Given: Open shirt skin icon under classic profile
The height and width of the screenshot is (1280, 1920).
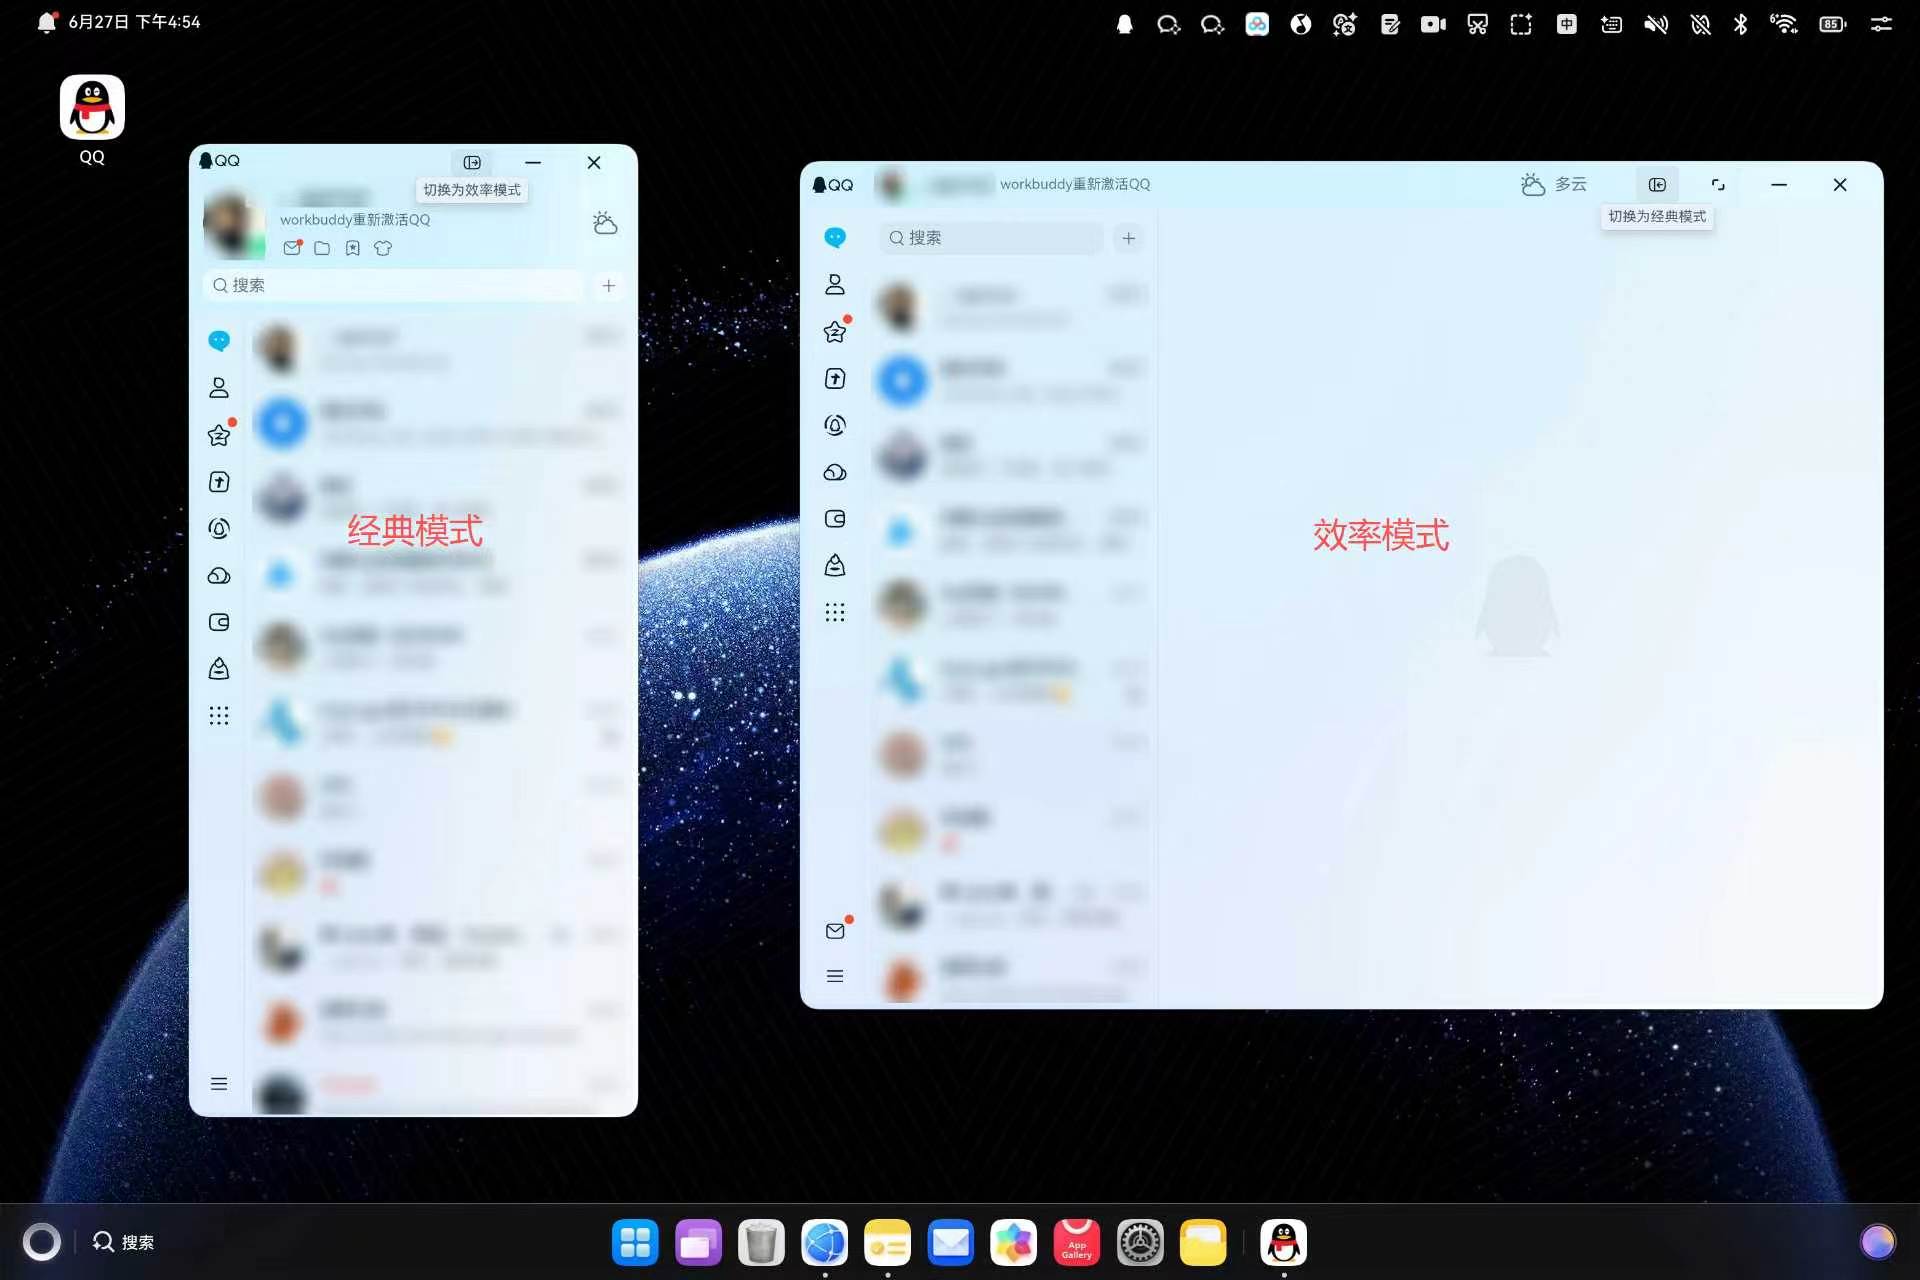Looking at the screenshot, I should click(383, 248).
